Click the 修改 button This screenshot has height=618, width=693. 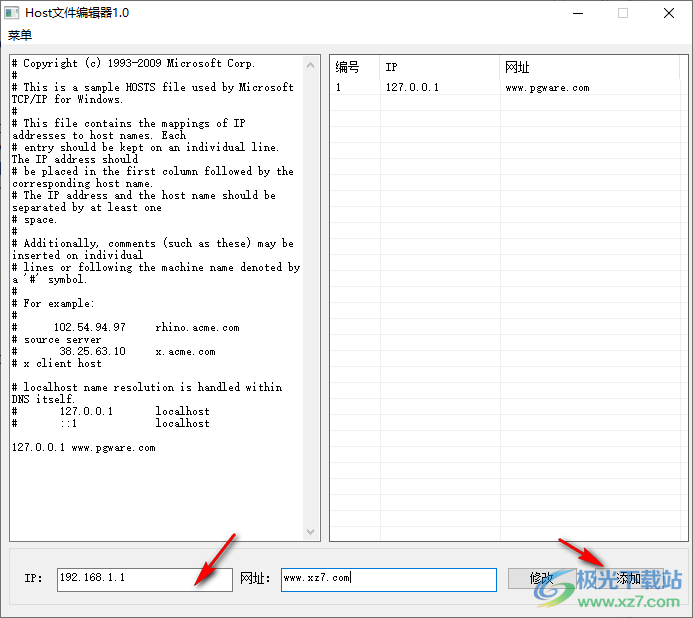point(541,578)
